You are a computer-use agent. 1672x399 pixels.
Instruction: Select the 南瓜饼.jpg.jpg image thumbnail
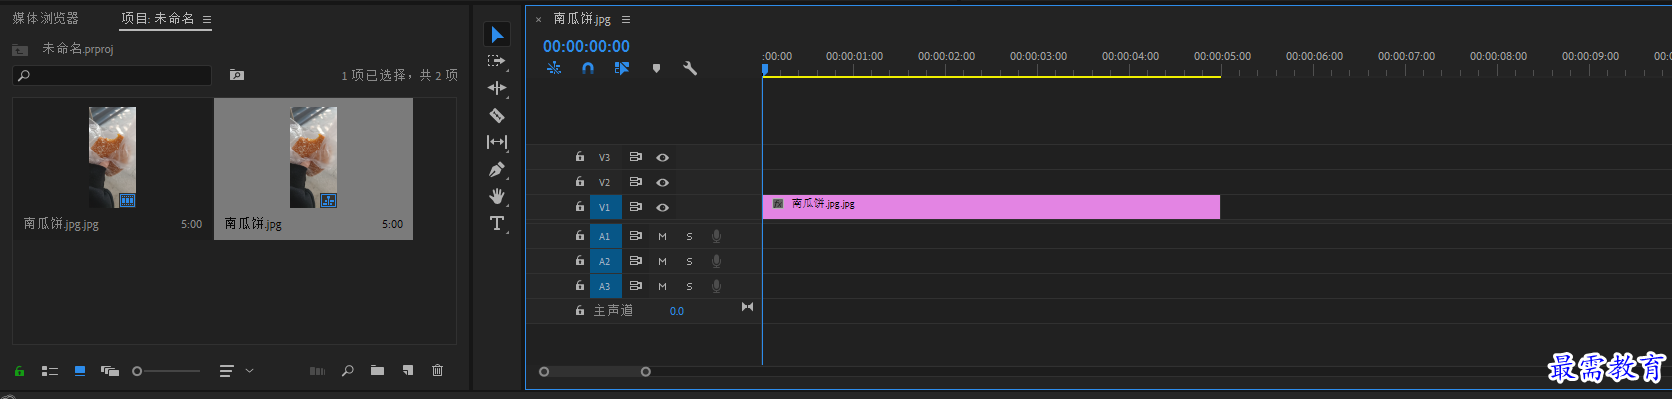tap(113, 158)
